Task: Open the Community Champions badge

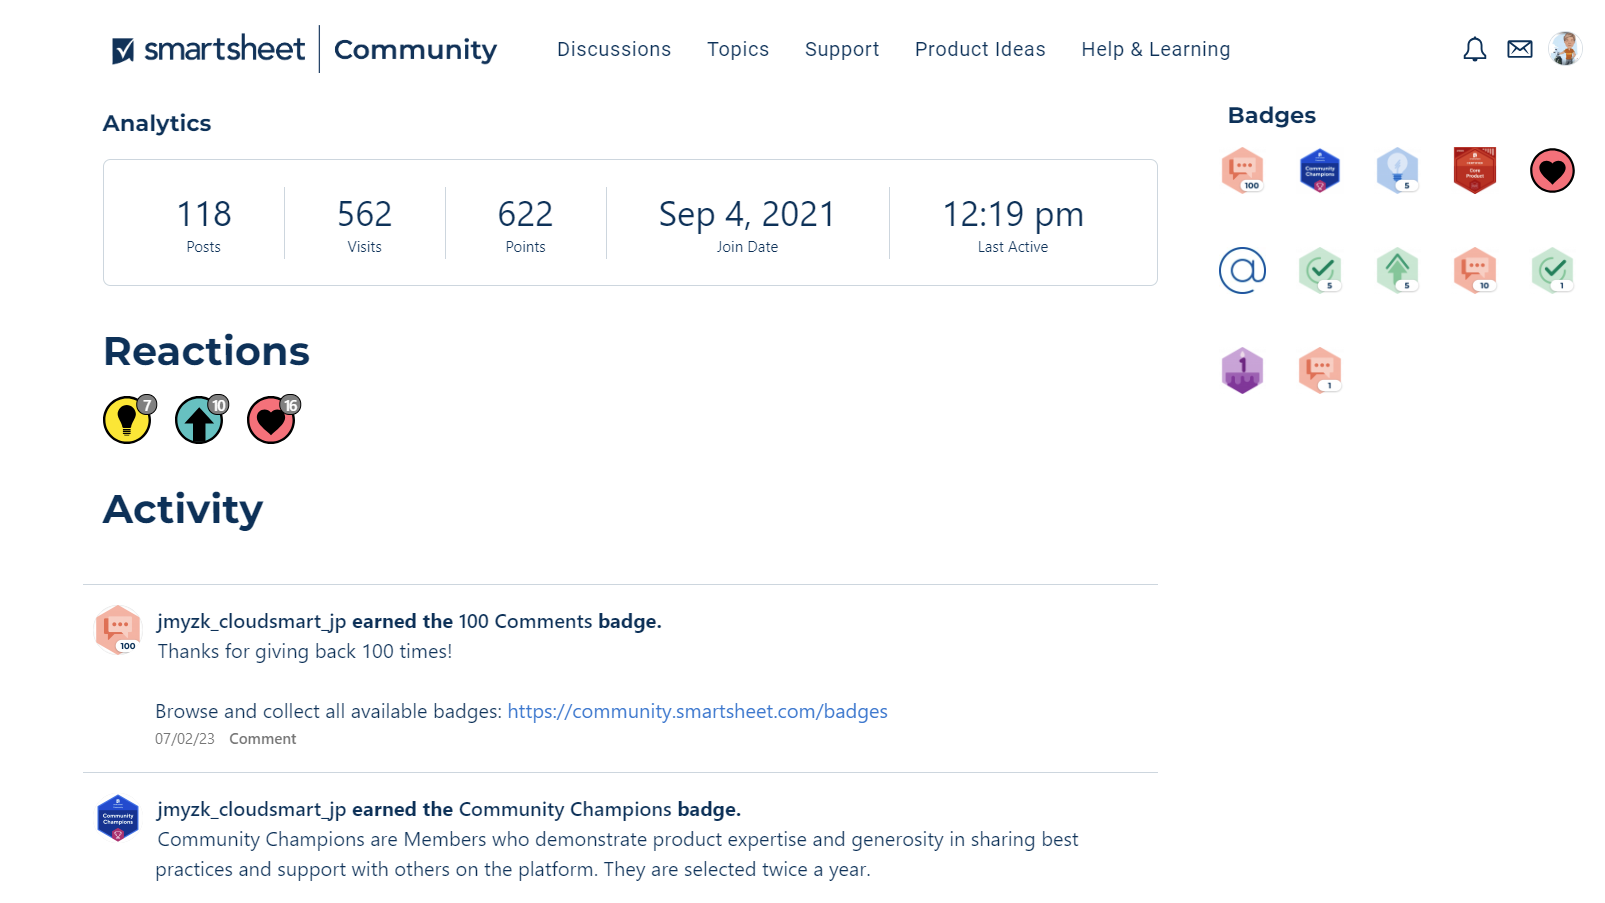Action: (x=1320, y=170)
